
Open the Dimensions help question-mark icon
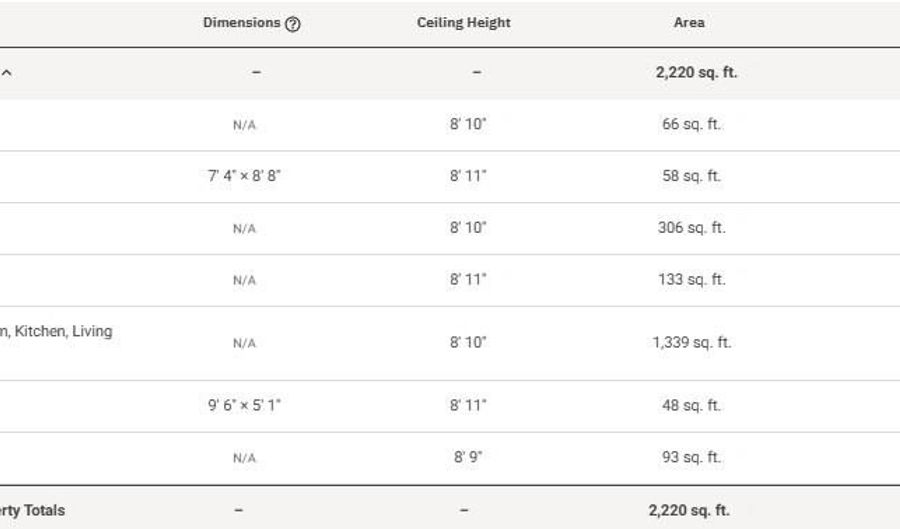(x=293, y=24)
